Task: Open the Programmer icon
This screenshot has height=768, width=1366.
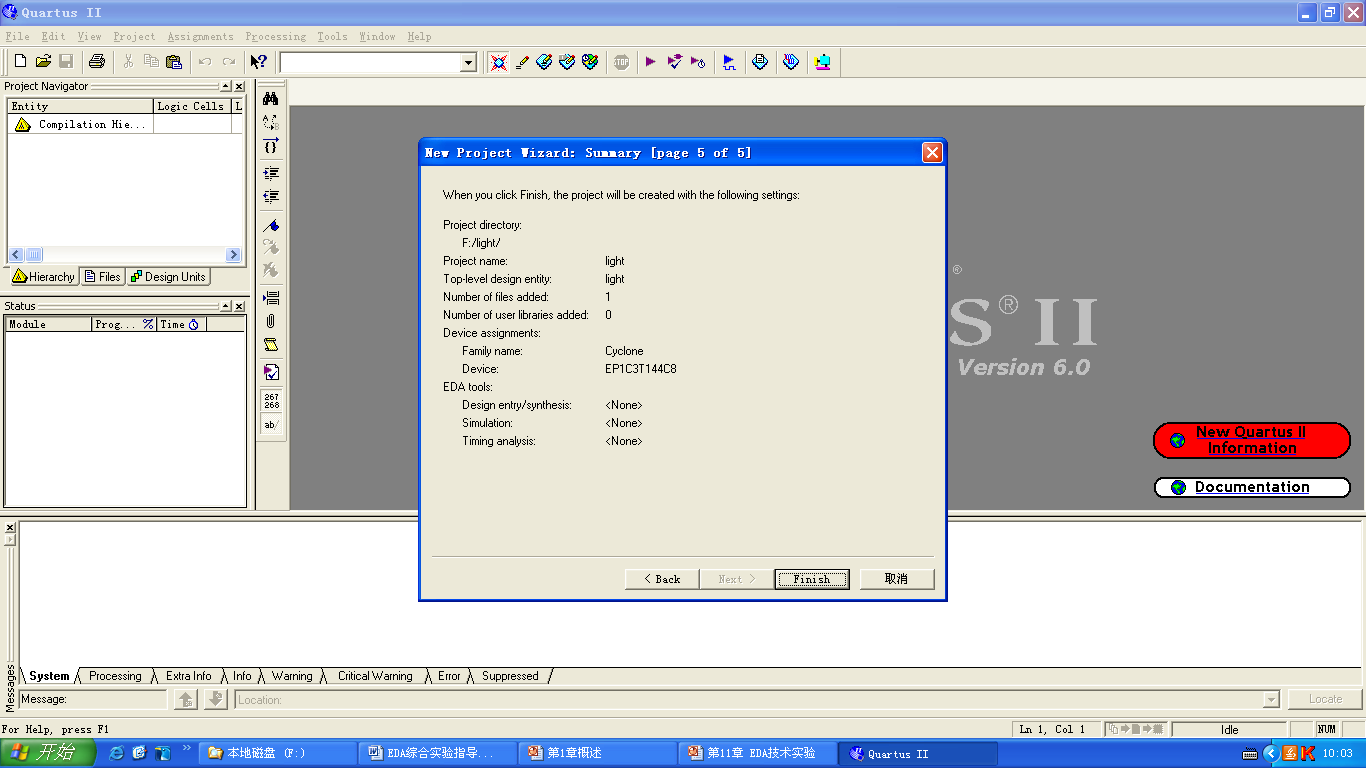Action: coord(791,62)
